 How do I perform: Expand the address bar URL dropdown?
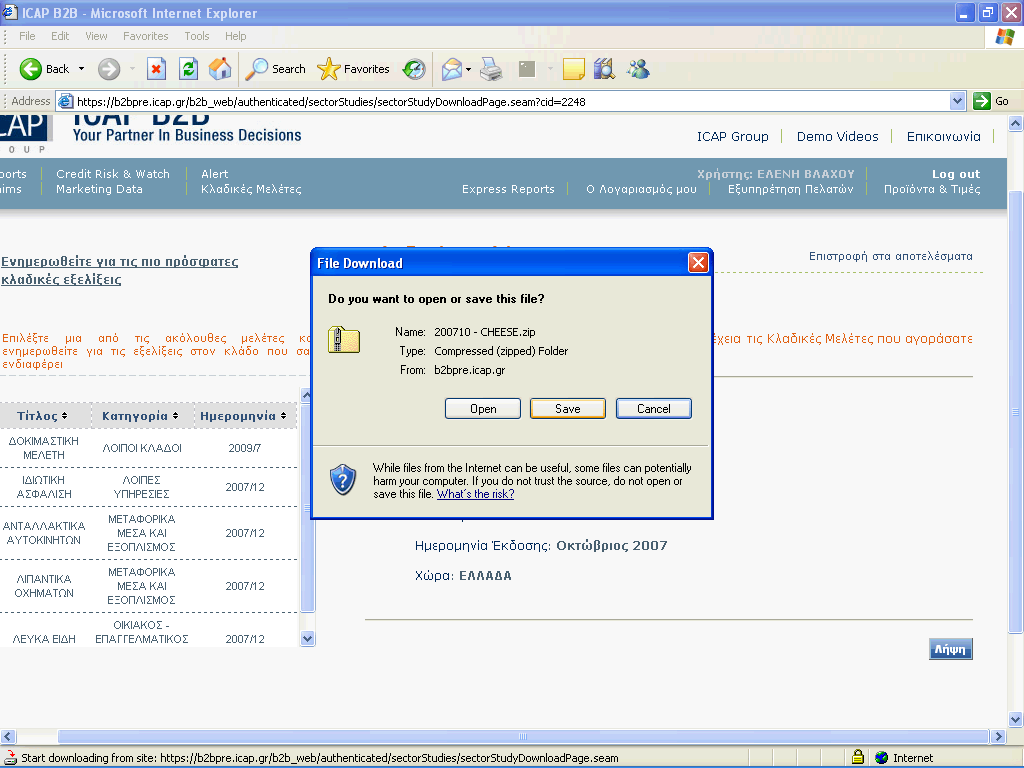pyautogui.click(x=957, y=101)
